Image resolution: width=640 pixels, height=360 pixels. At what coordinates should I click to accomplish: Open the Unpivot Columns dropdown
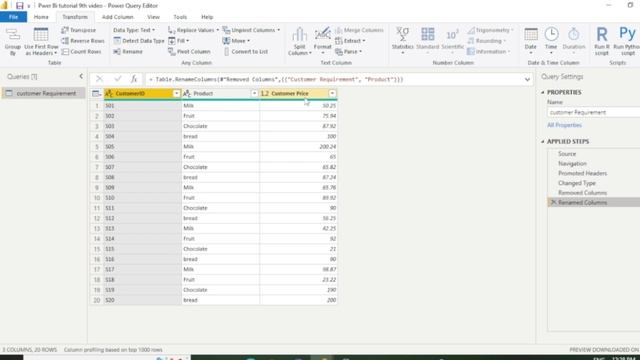pos(251,30)
